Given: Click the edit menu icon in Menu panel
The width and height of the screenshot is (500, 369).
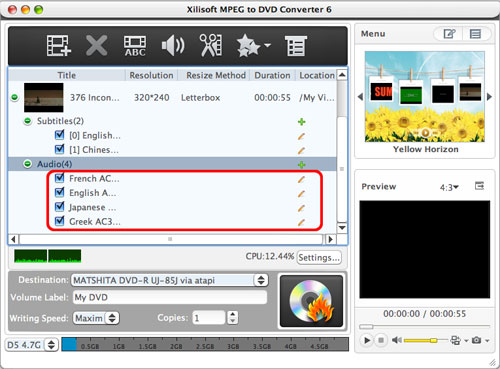Looking at the screenshot, I should (449, 34).
